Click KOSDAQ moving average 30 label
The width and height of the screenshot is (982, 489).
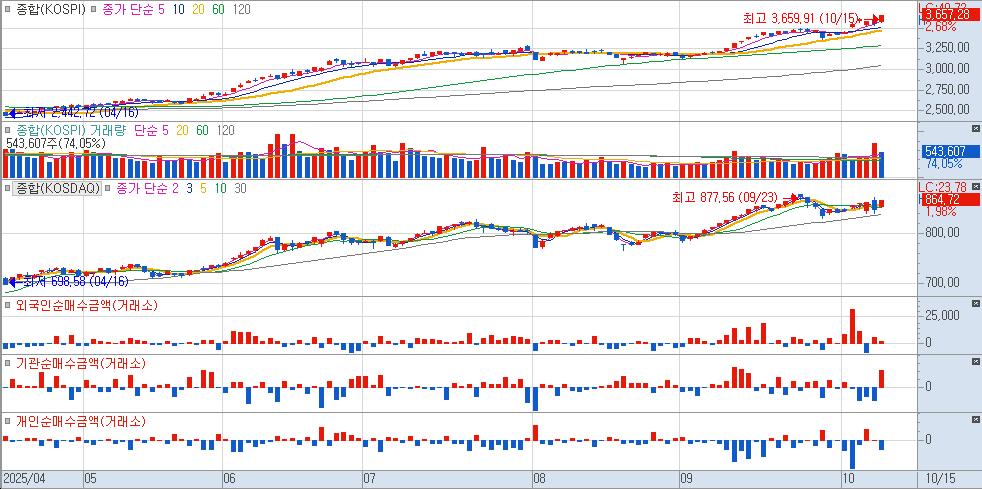[239, 188]
